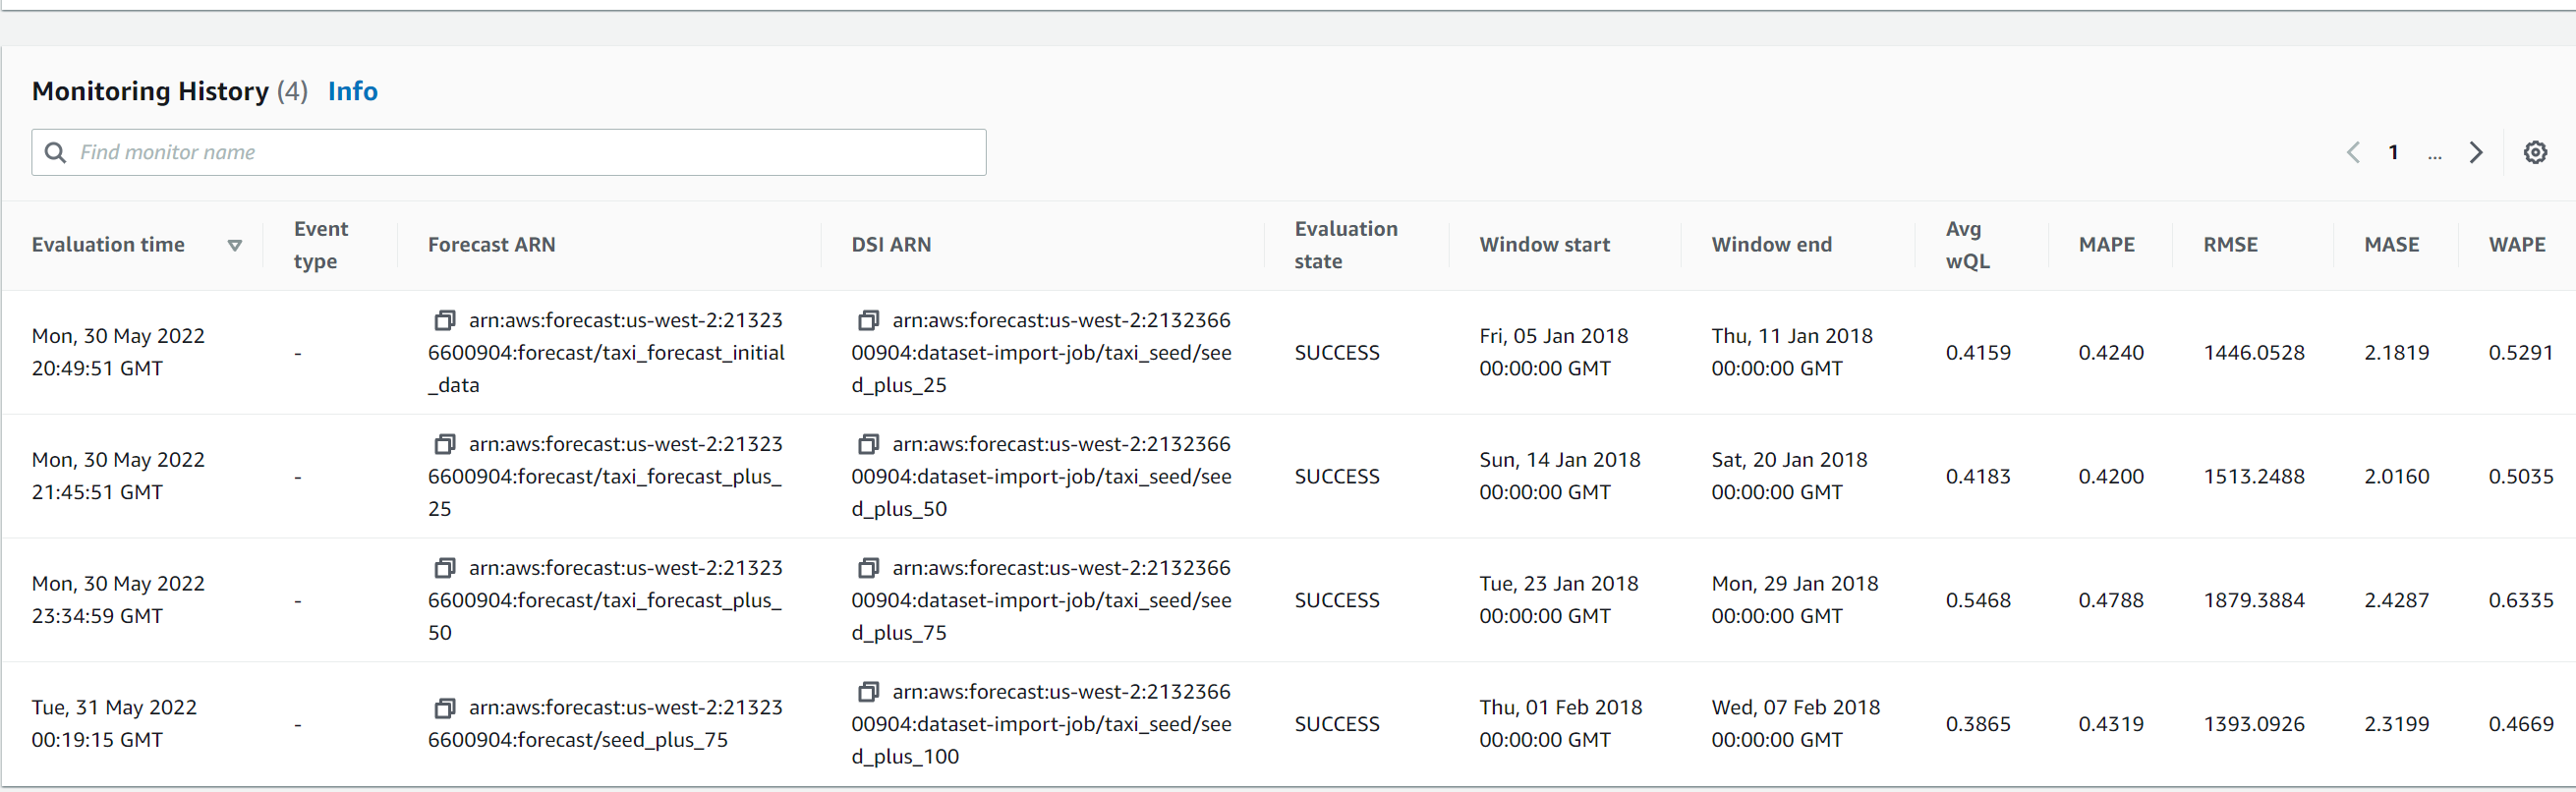The image size is (2576, 792).
Task: Click the pagination ellipsis
Action: [2434, 155]
